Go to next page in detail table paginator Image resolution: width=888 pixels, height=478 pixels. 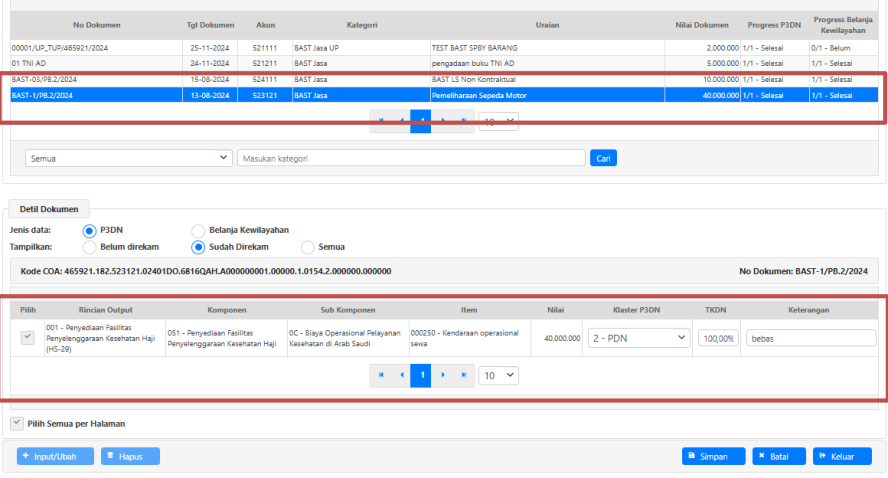(x=443, y=375)
